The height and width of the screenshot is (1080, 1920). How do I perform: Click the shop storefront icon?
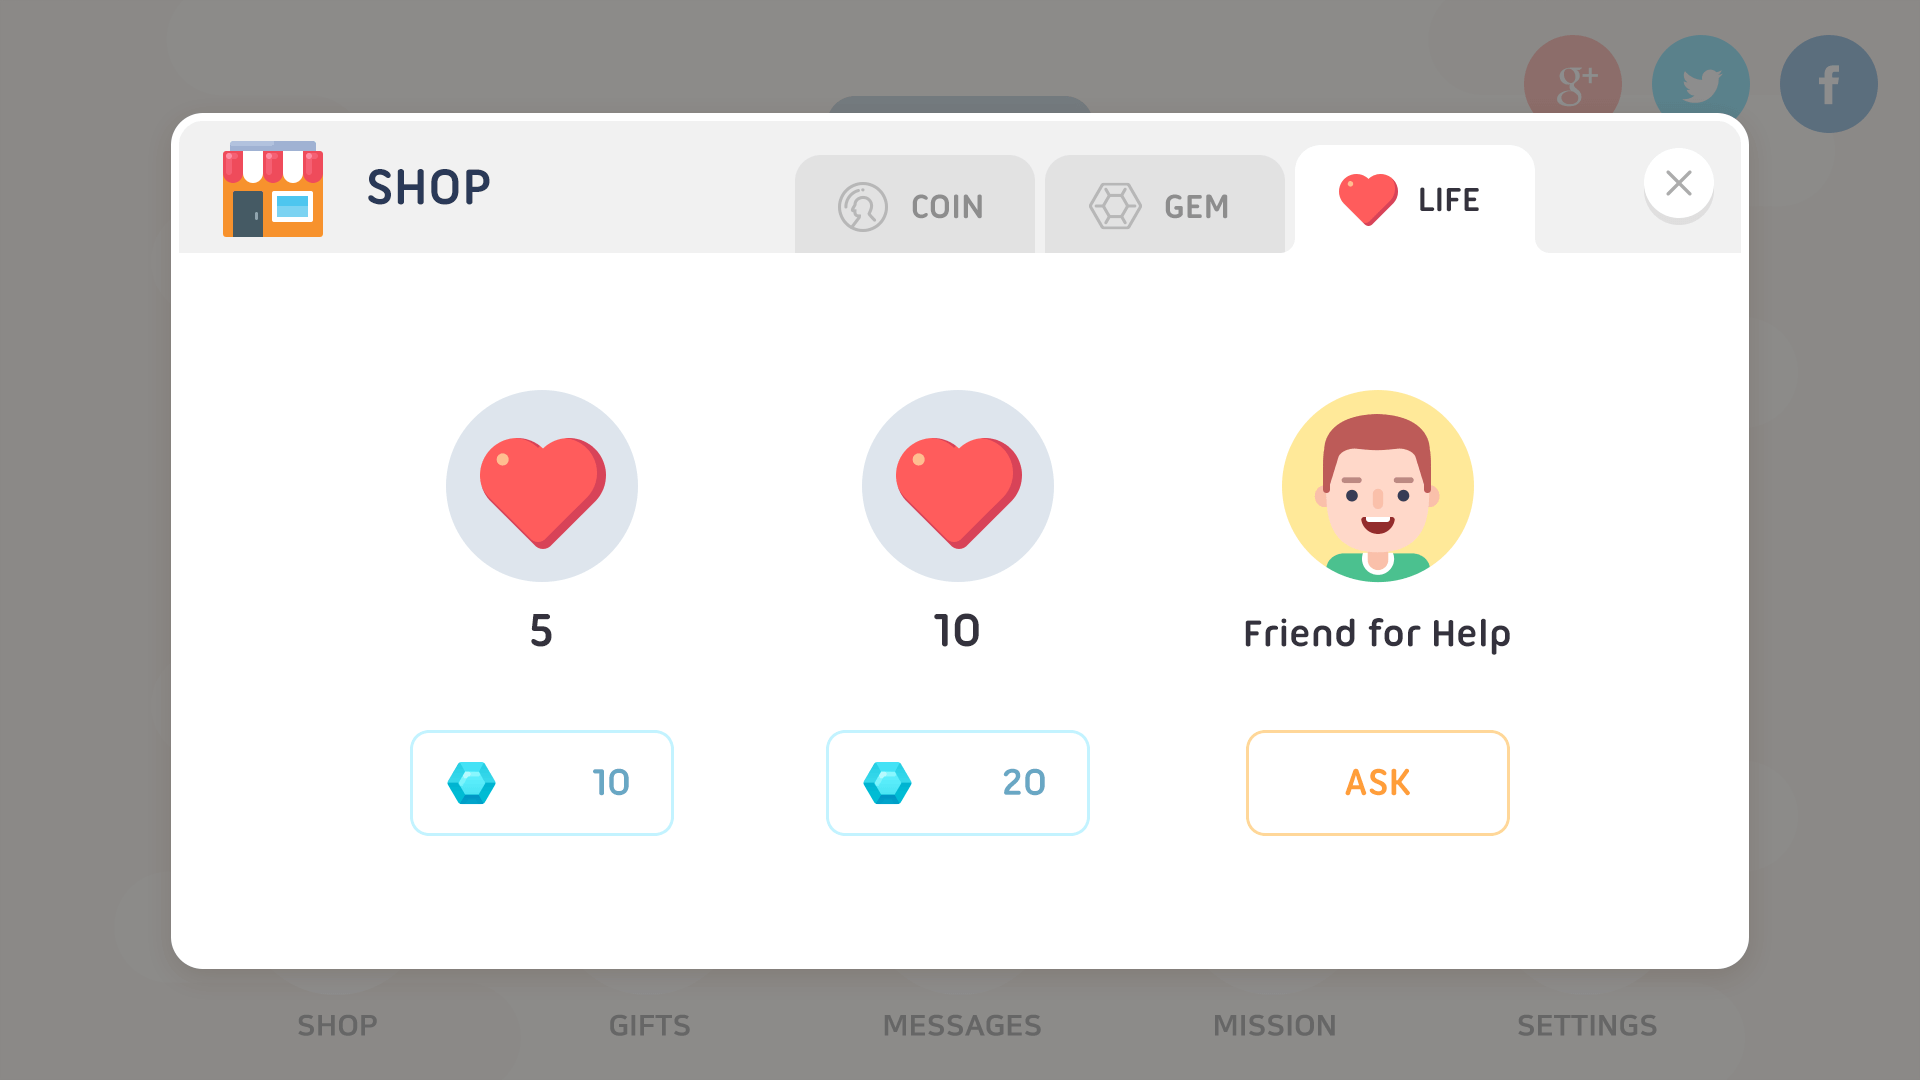(x=272, y=189)
